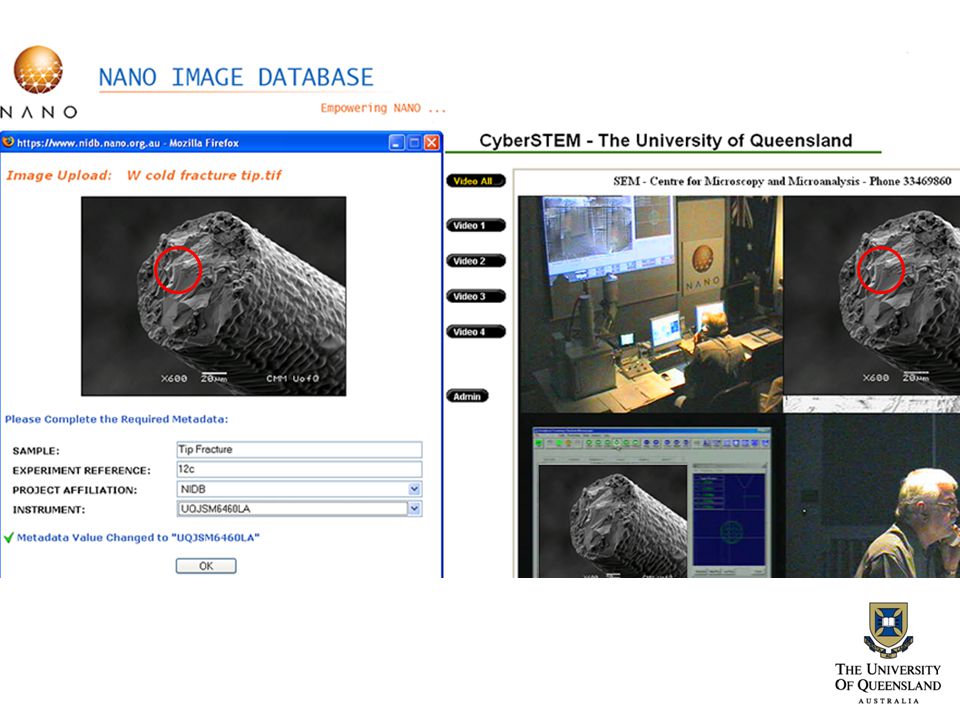
Task: Click the Sample input field
Action: click(x=299, y=449)
